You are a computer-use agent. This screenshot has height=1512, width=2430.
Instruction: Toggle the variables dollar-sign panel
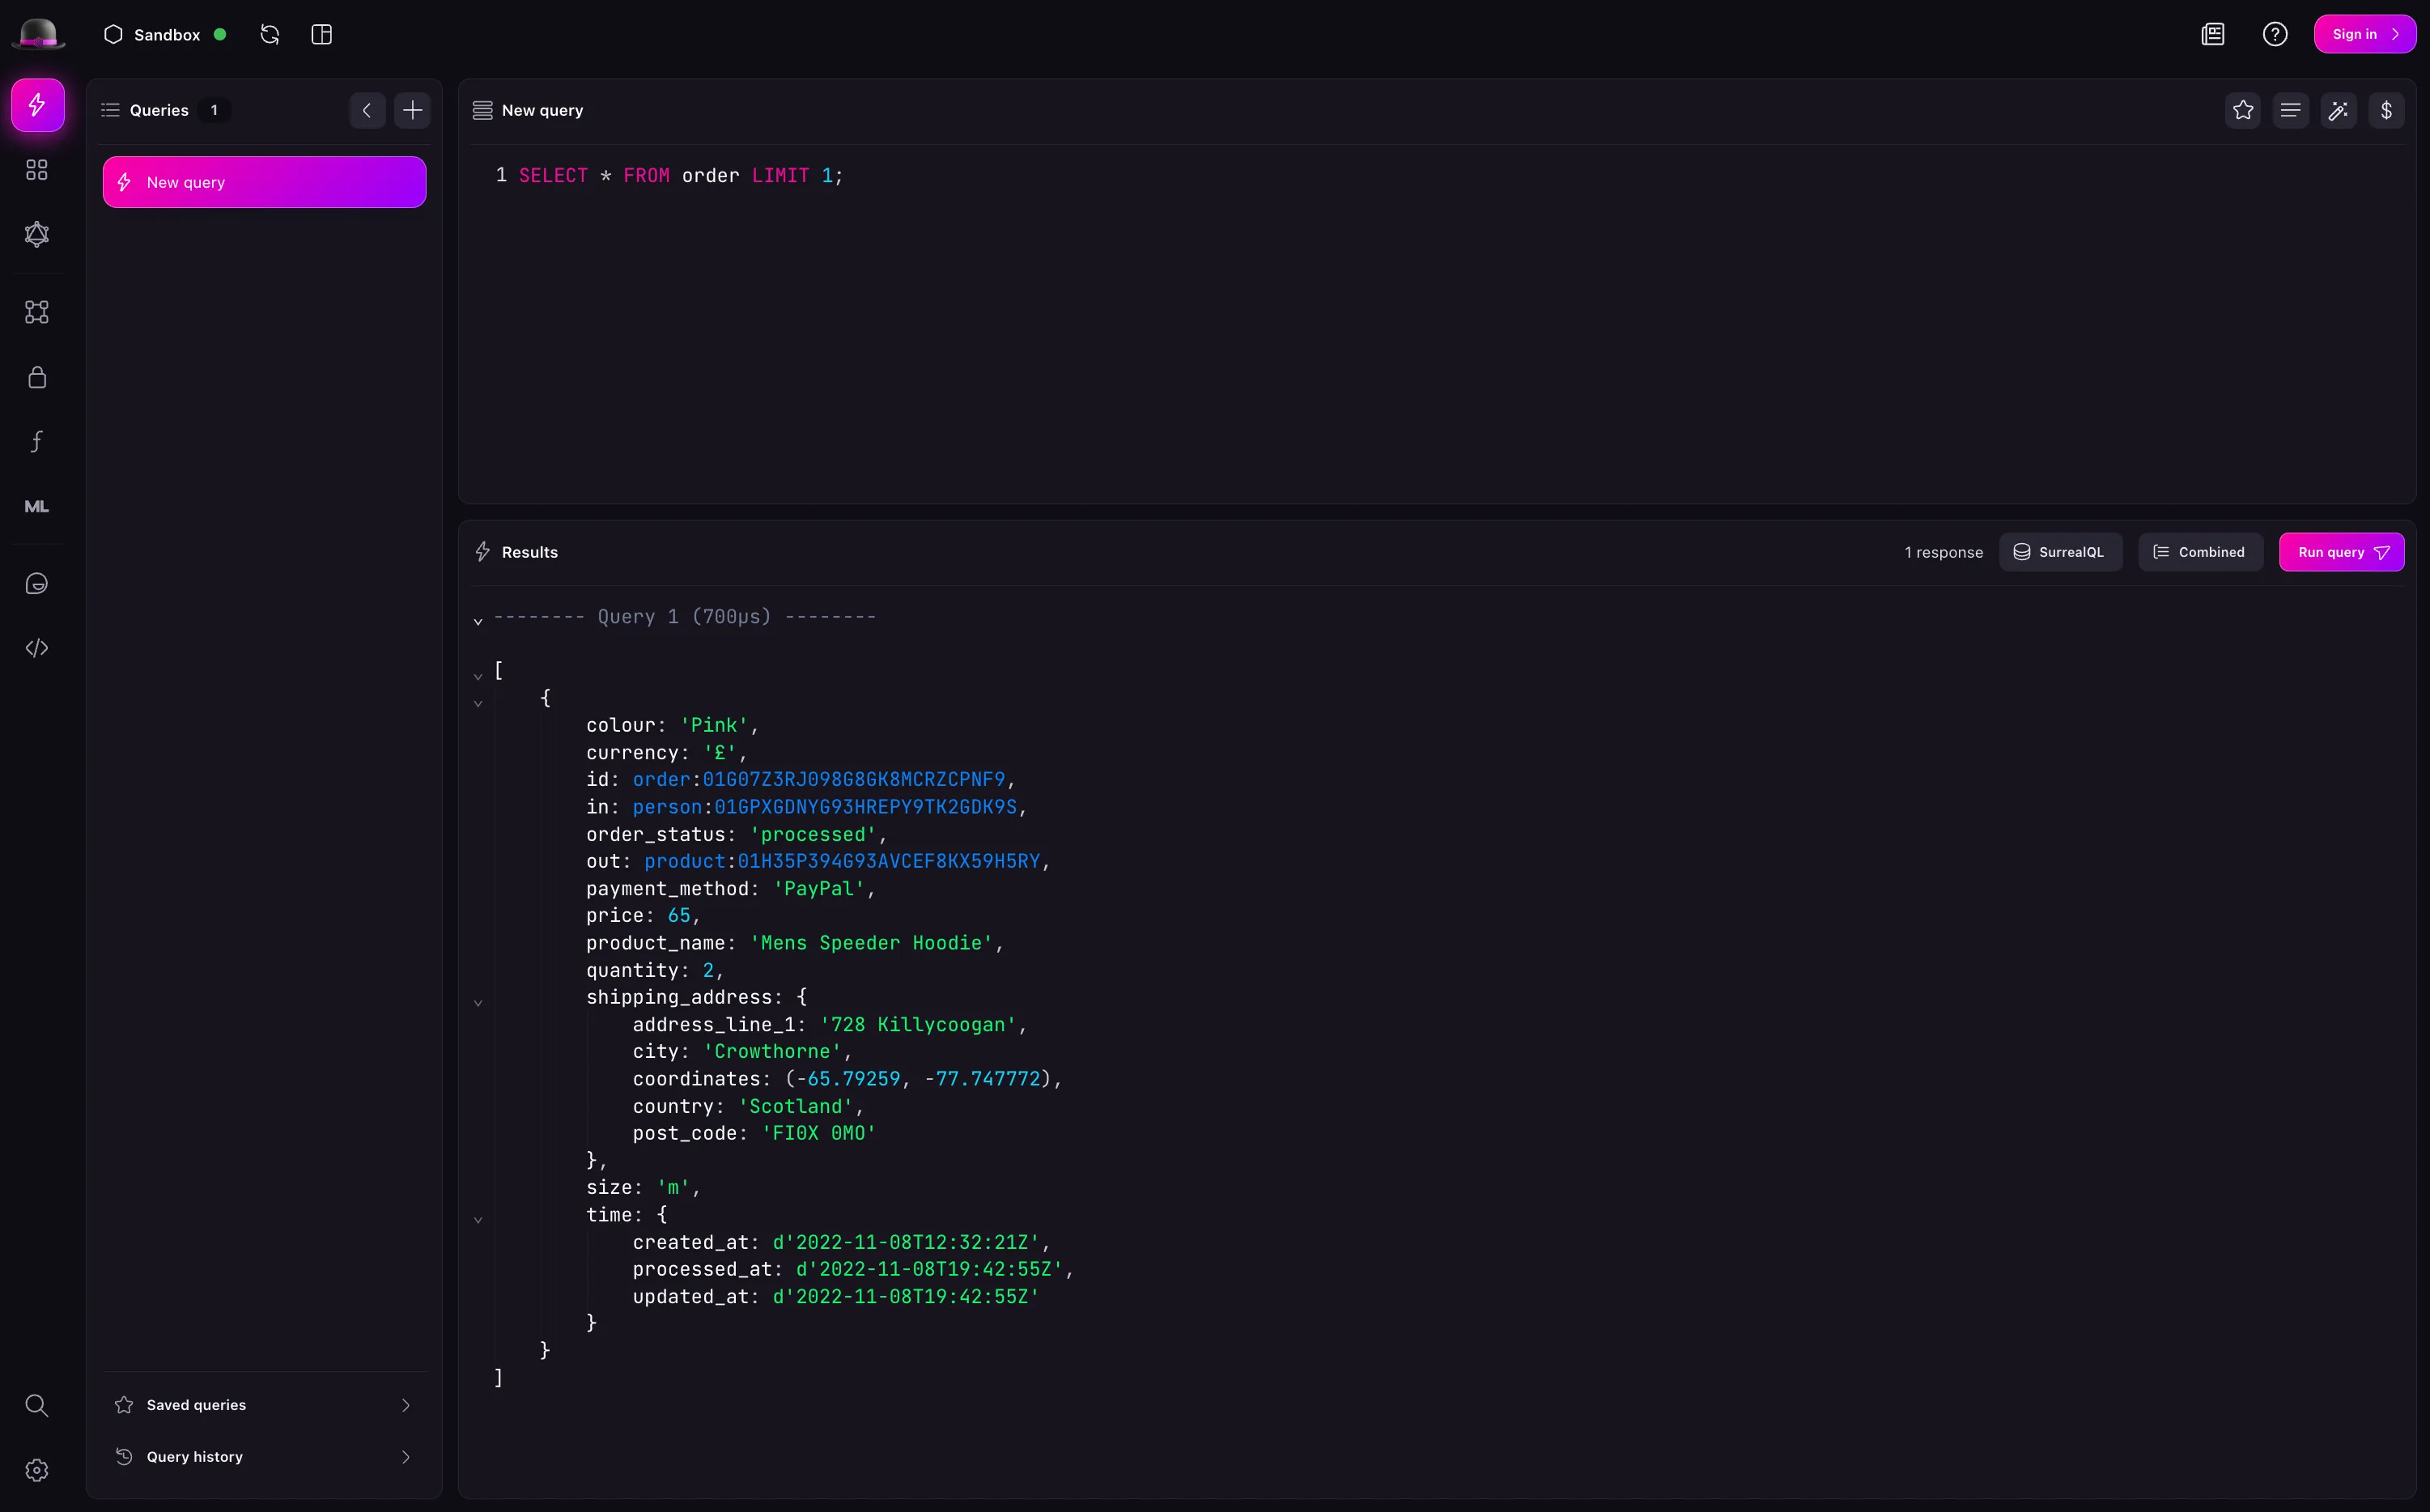[x=2386, y=110]
